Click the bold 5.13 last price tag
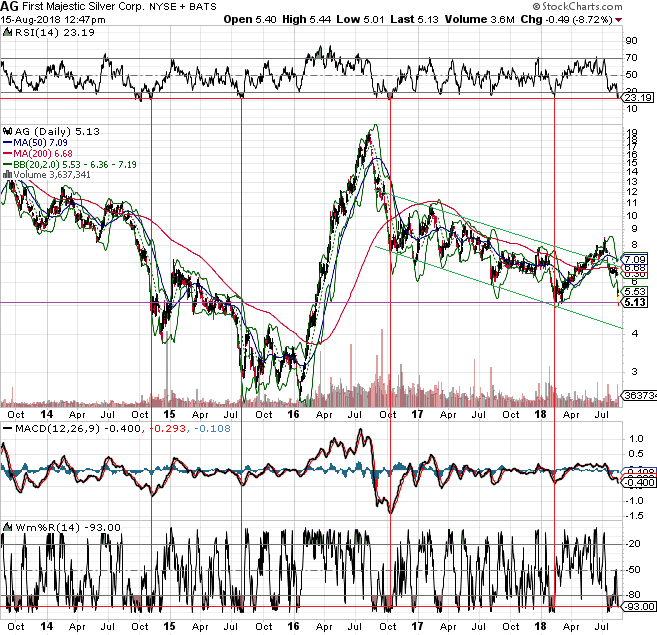 635,302
